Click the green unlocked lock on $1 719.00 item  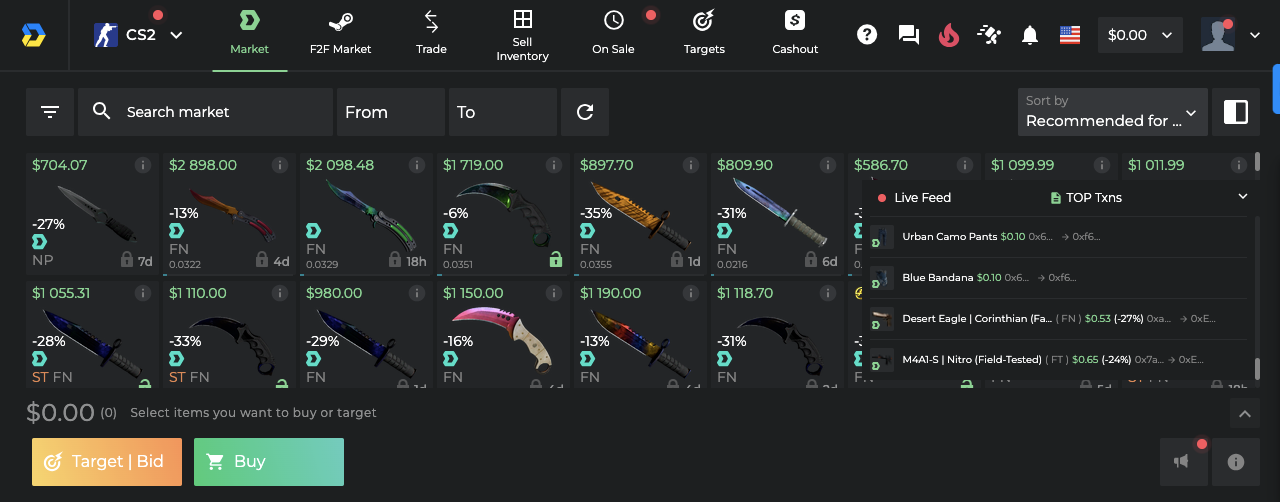pos(555,260)
